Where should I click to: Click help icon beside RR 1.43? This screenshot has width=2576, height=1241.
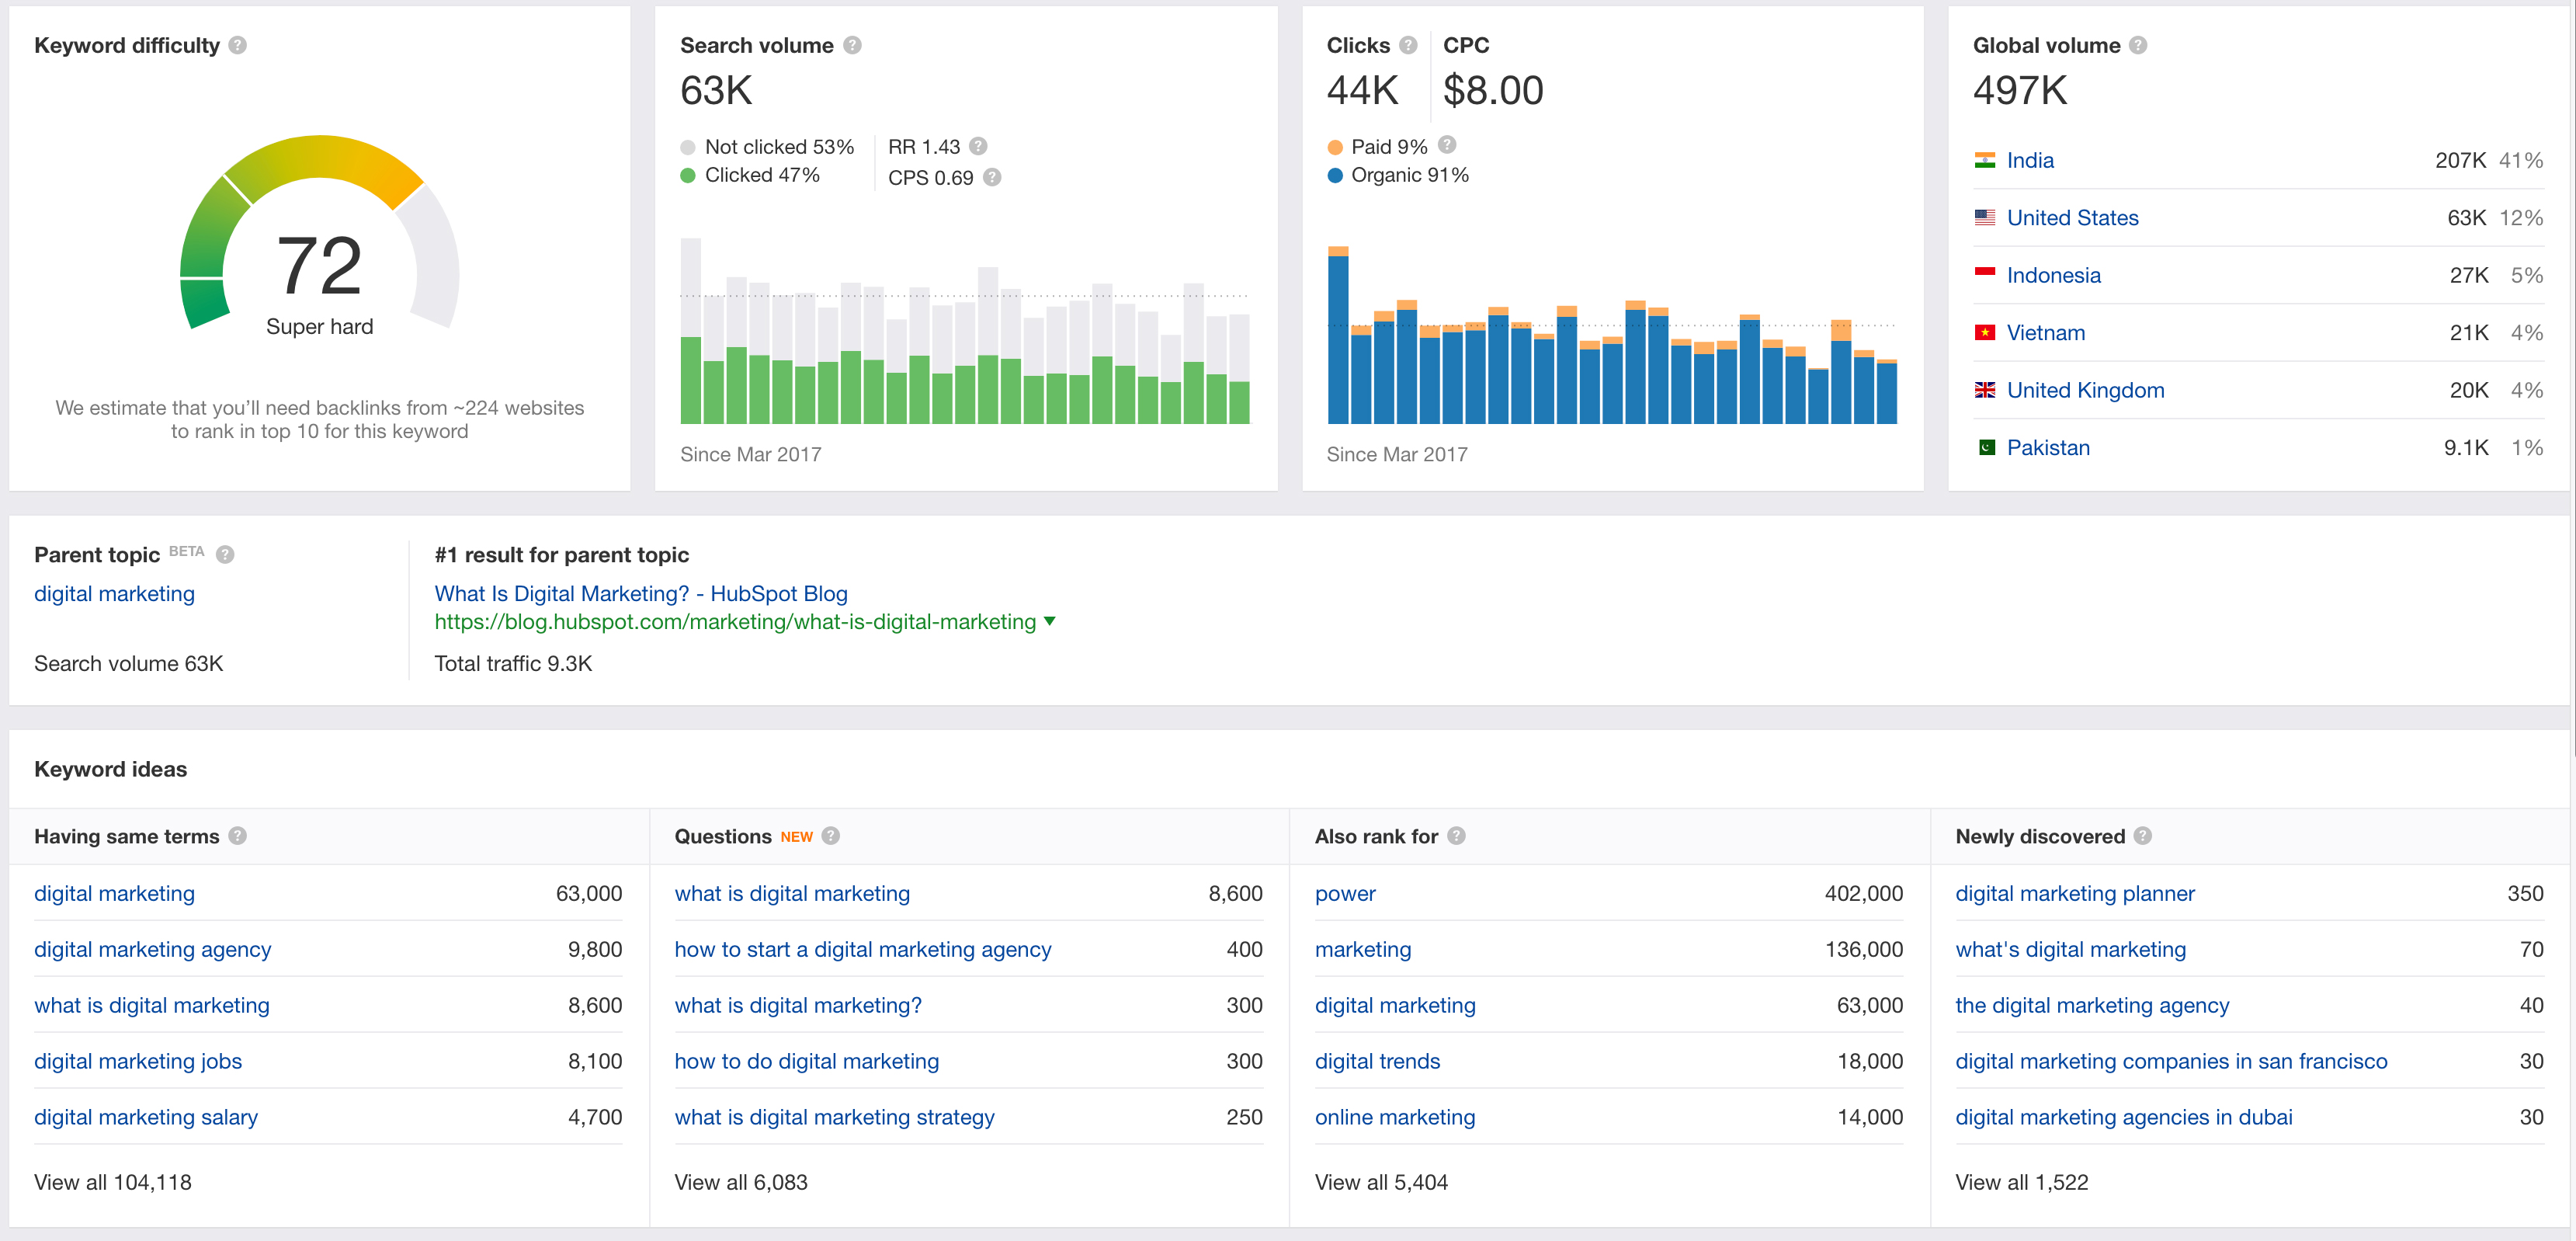979,146
